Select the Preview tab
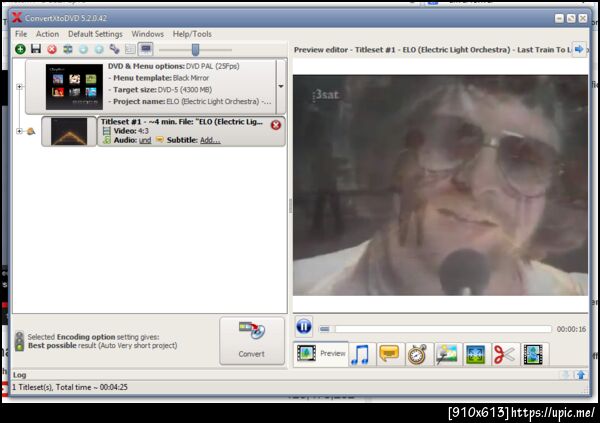Viewport: 600px width, 423px height. click(321, 353)
